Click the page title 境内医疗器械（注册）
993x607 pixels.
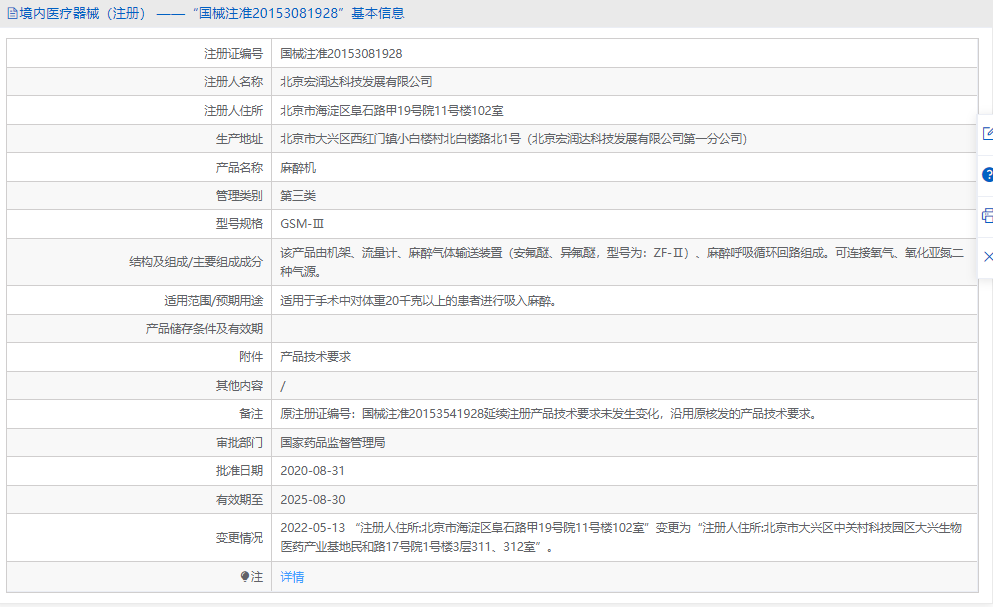coord(84,13)
